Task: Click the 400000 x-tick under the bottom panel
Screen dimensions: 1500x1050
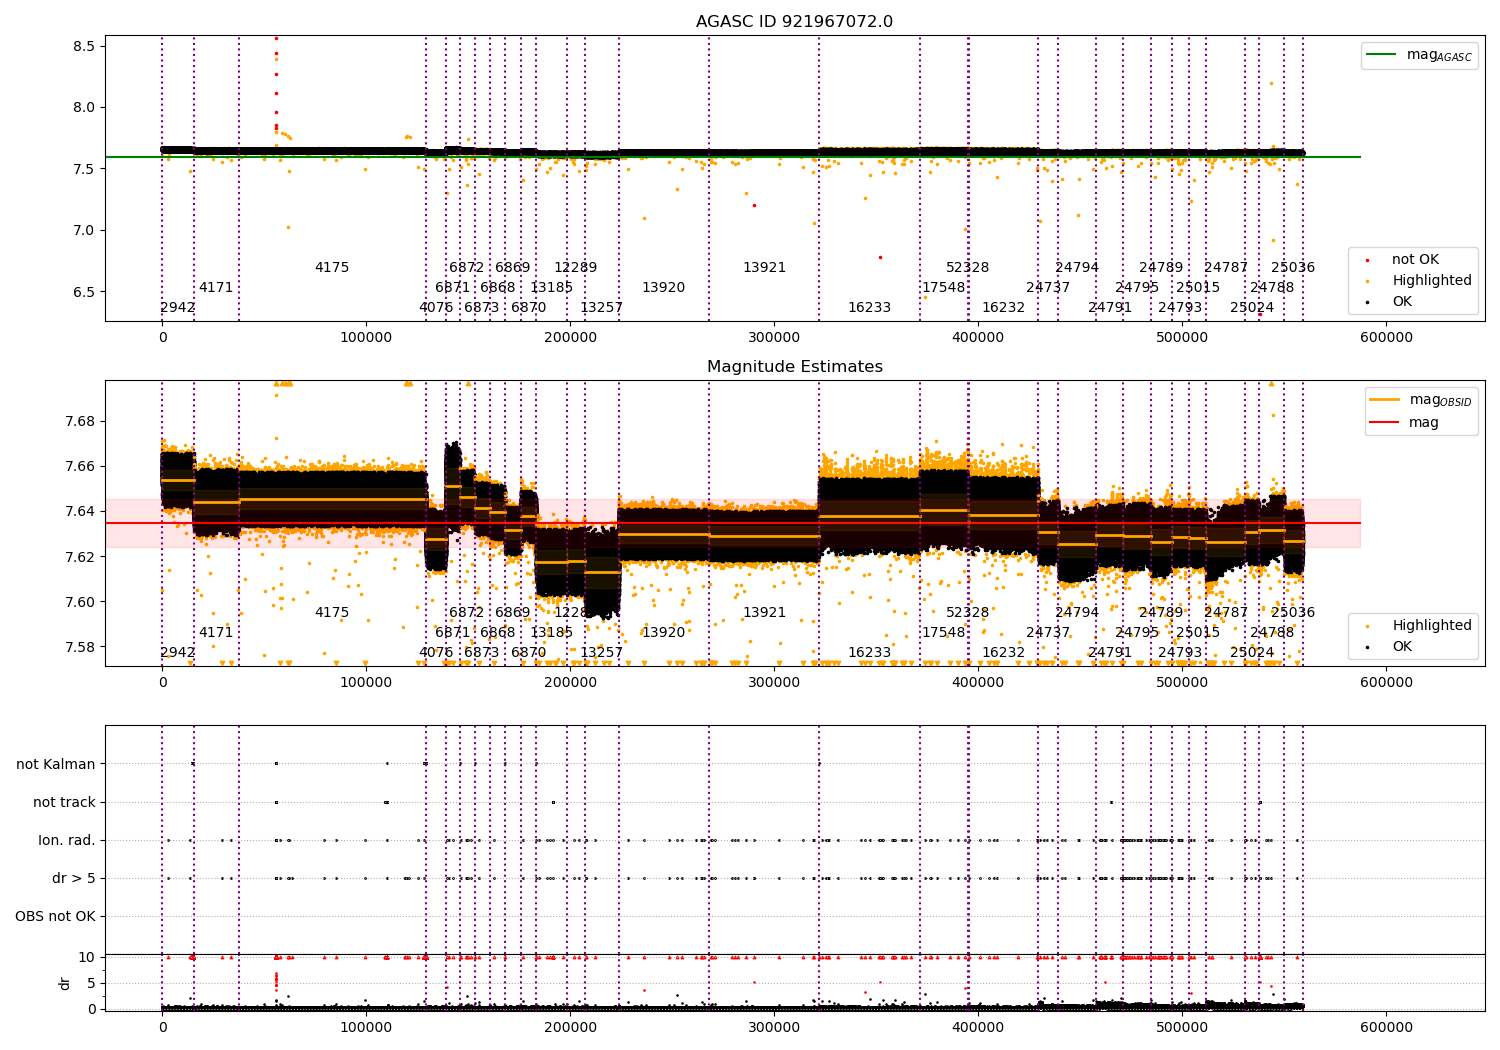Action: pos(978,1028)
